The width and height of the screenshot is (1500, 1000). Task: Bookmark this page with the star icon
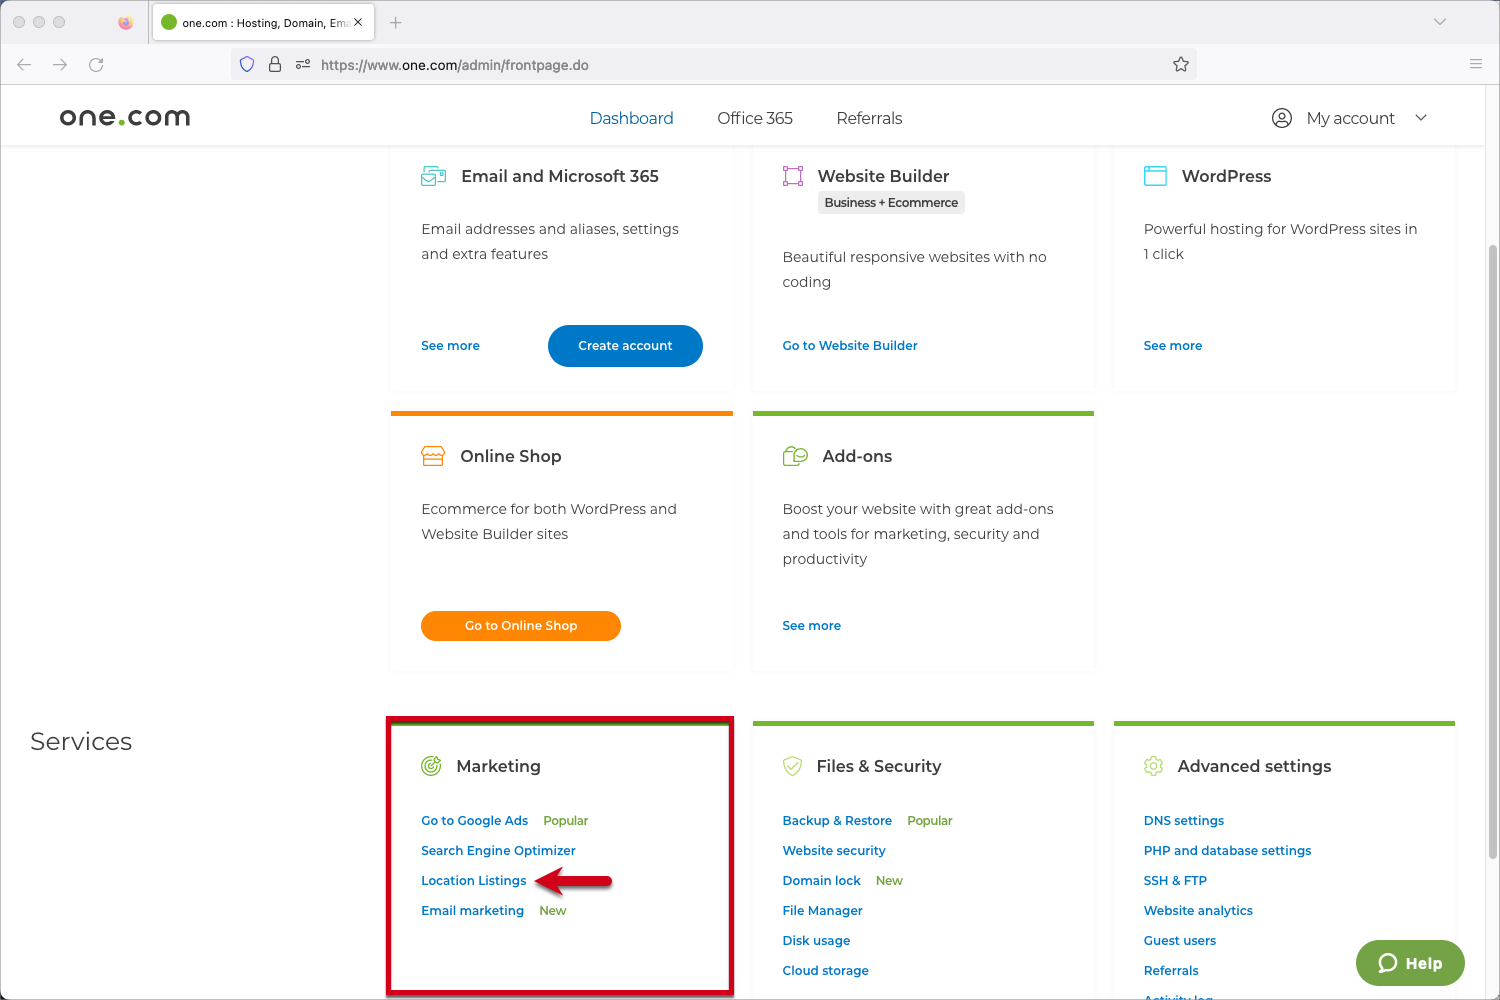click(1181, 65)
